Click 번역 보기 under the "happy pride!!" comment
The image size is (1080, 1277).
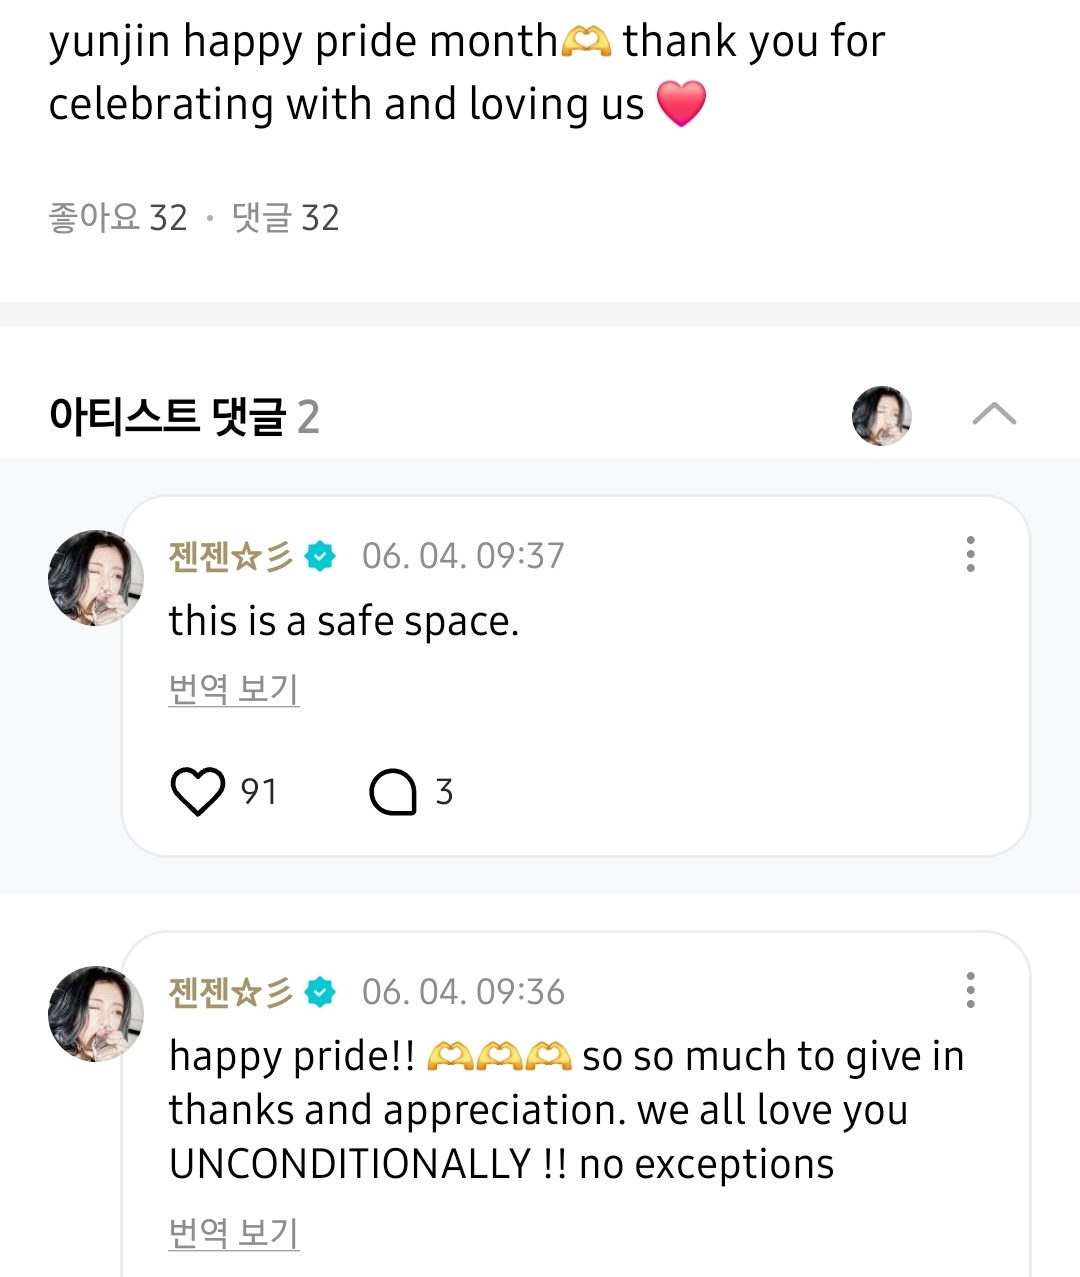coord(234,1233)
